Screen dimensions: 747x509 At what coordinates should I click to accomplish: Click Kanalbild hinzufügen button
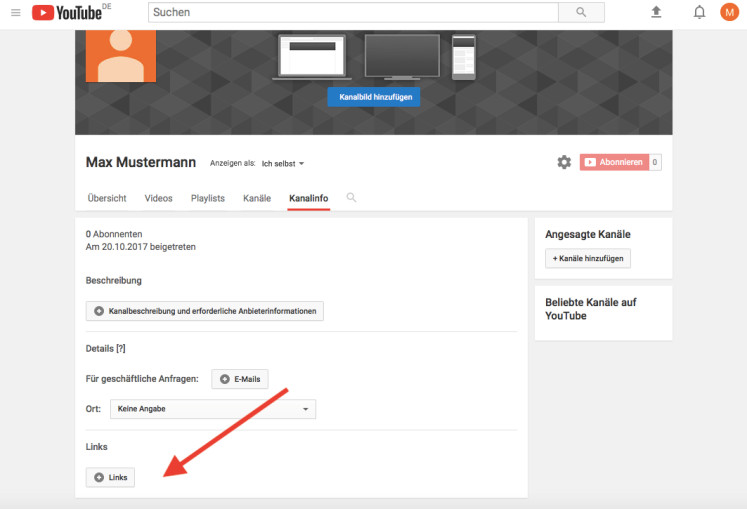point(375,97)
